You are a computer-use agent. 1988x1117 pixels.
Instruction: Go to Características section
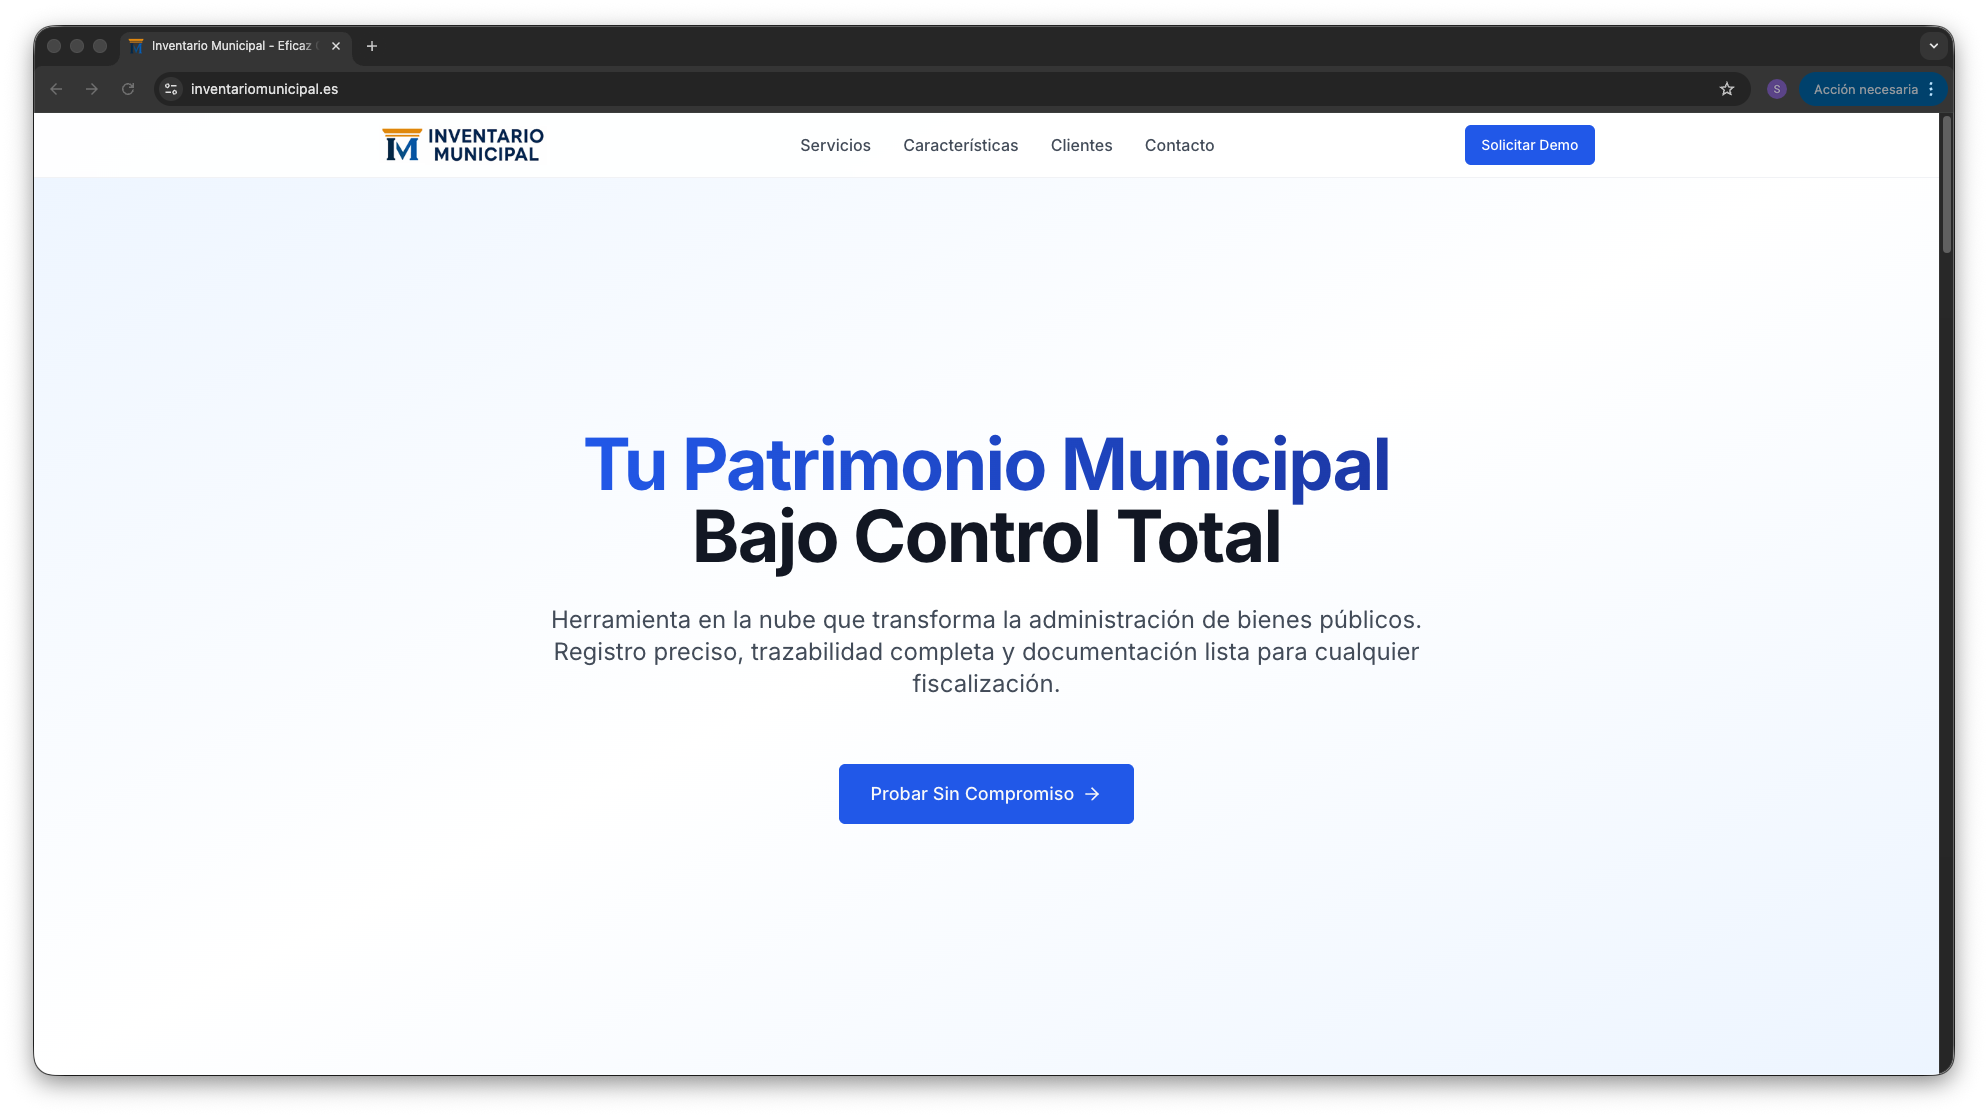click(x=960, y=145)
